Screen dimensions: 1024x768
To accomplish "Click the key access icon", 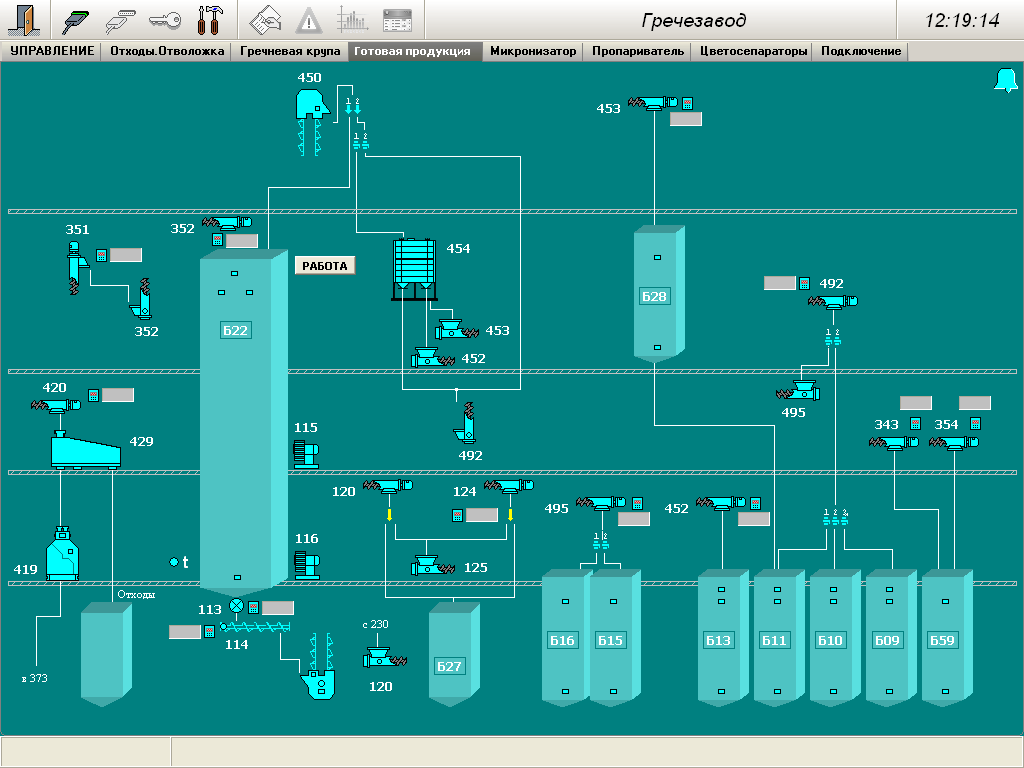I will [165, 20].
